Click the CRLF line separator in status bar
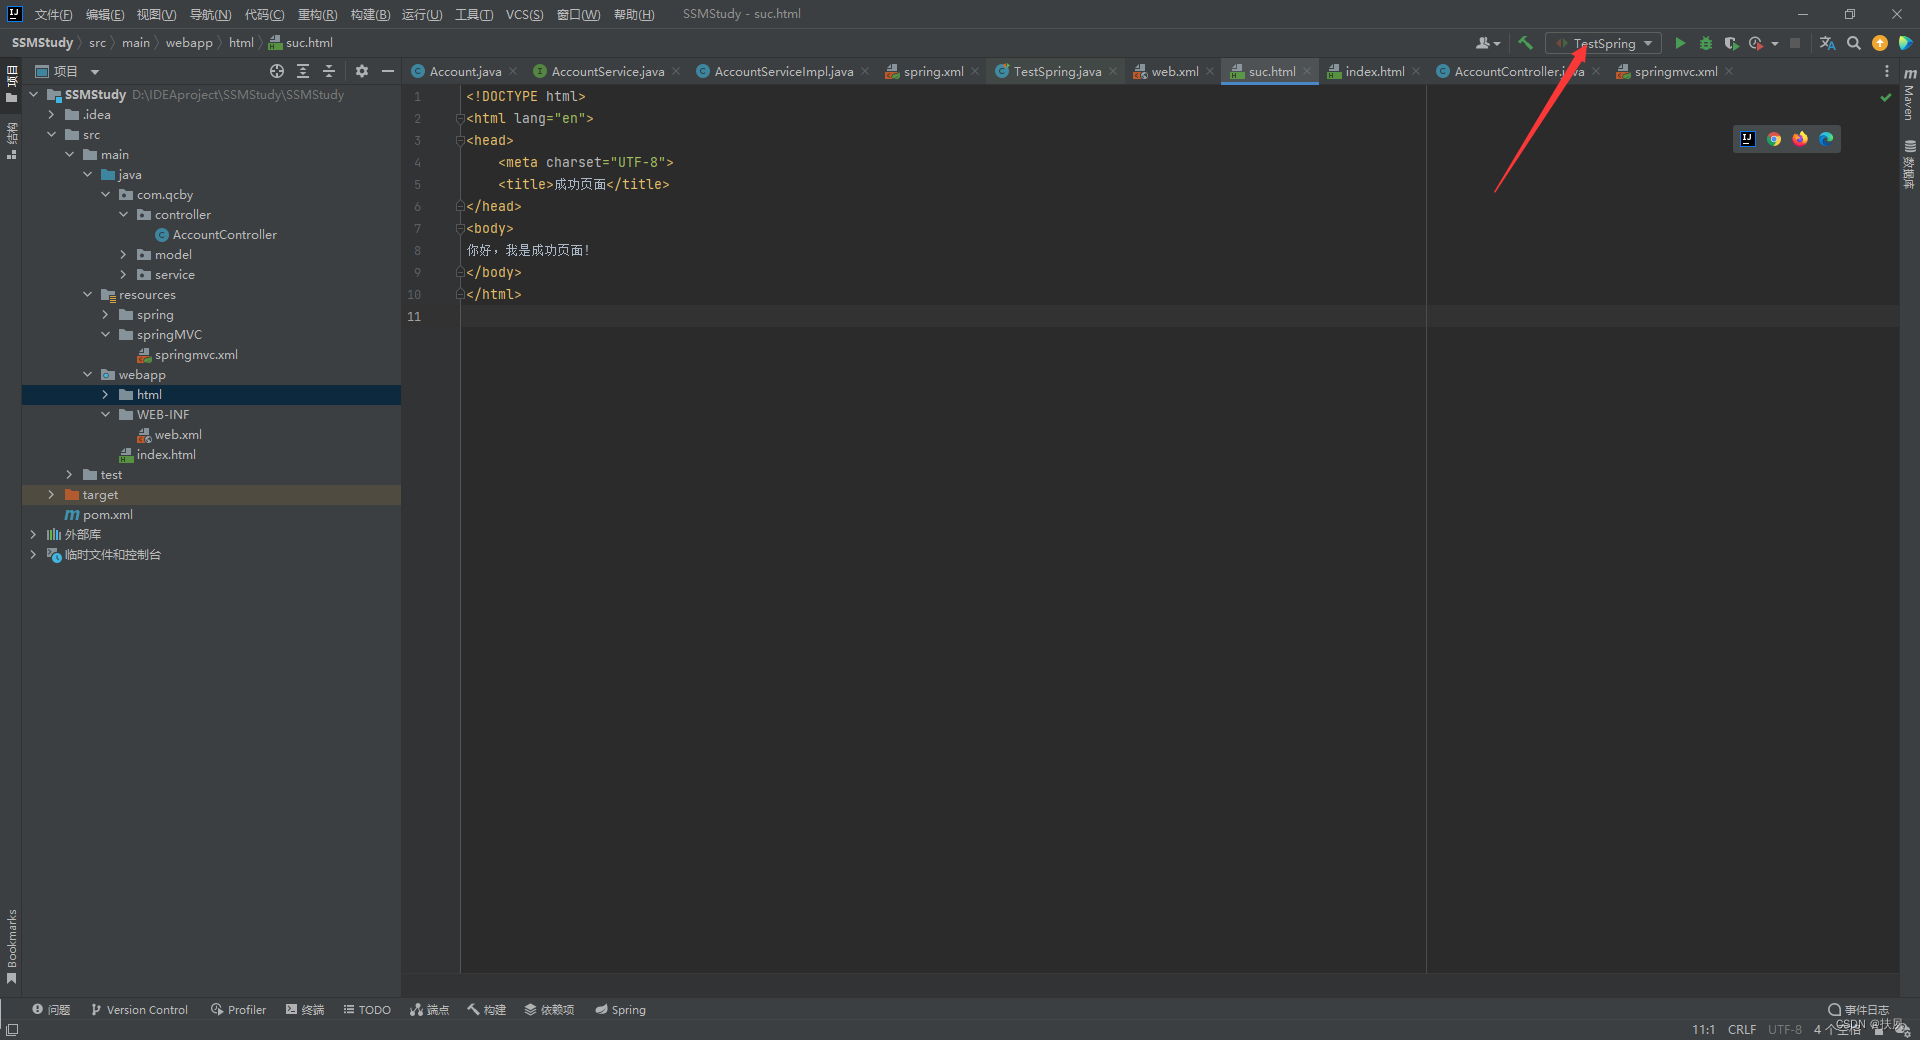This screenshot has height=1040, width=1920. tap(1742, 1029)
